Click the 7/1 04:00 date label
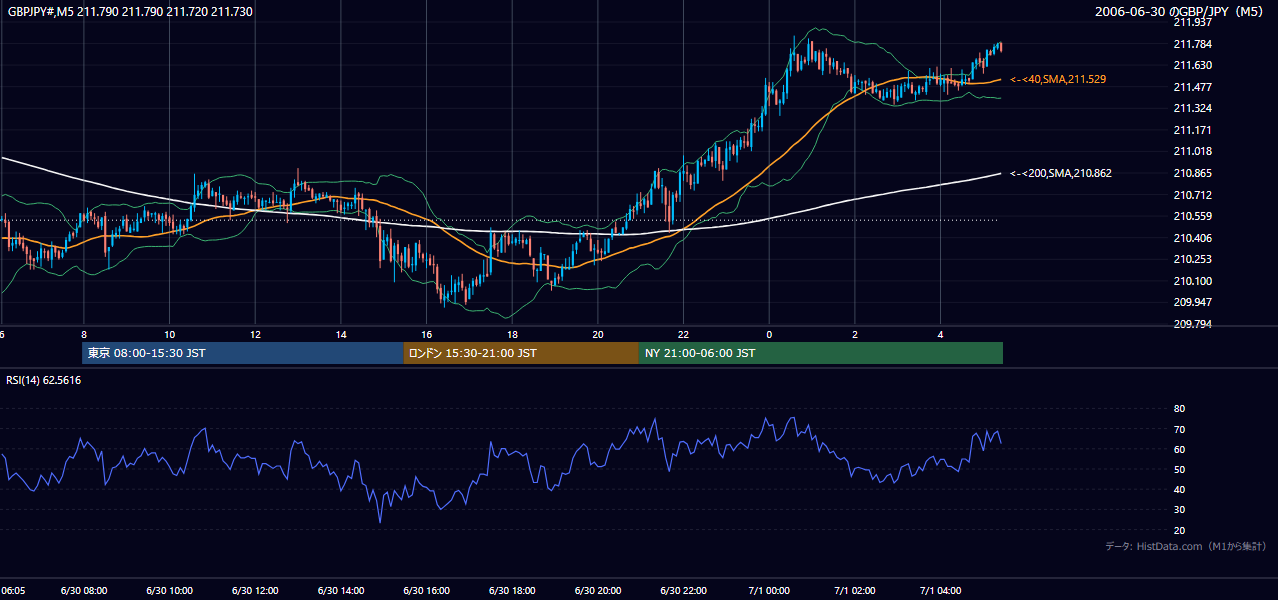The height and width of the screenshot is (600, 1278). (x=941, y=591)
